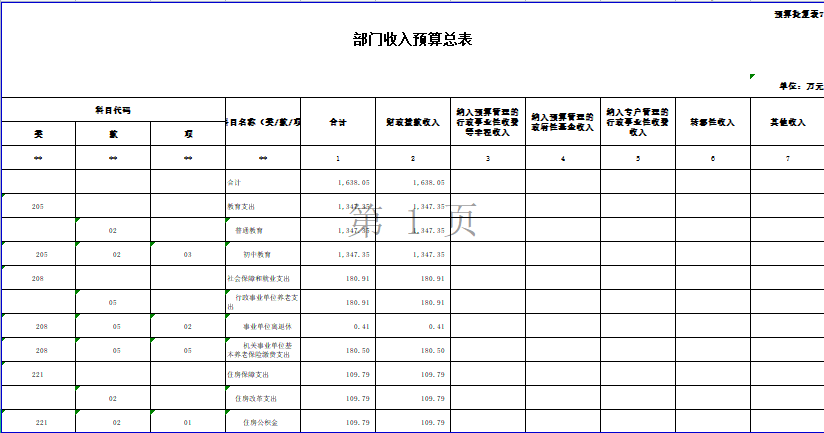Select code 208 in 社会保障和就业支出 row
The height and width of the screenshot is (433, 824).
click(38, 279)
